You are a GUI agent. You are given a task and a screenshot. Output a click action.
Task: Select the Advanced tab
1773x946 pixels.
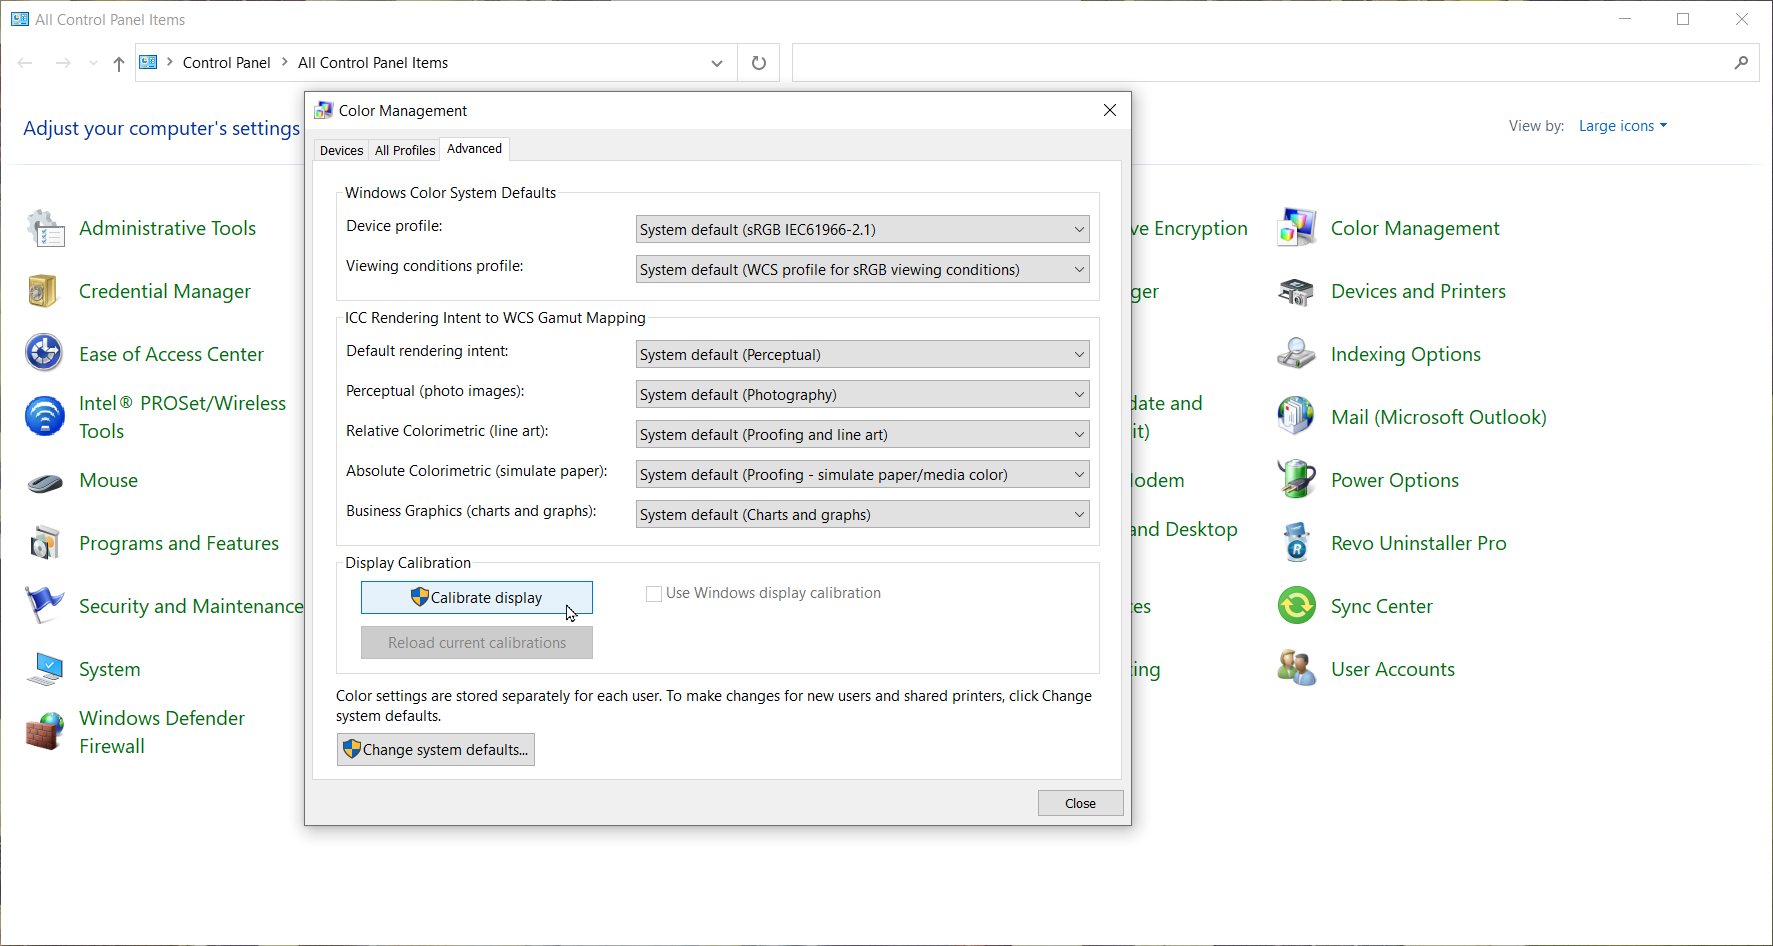tap(475, 149)
